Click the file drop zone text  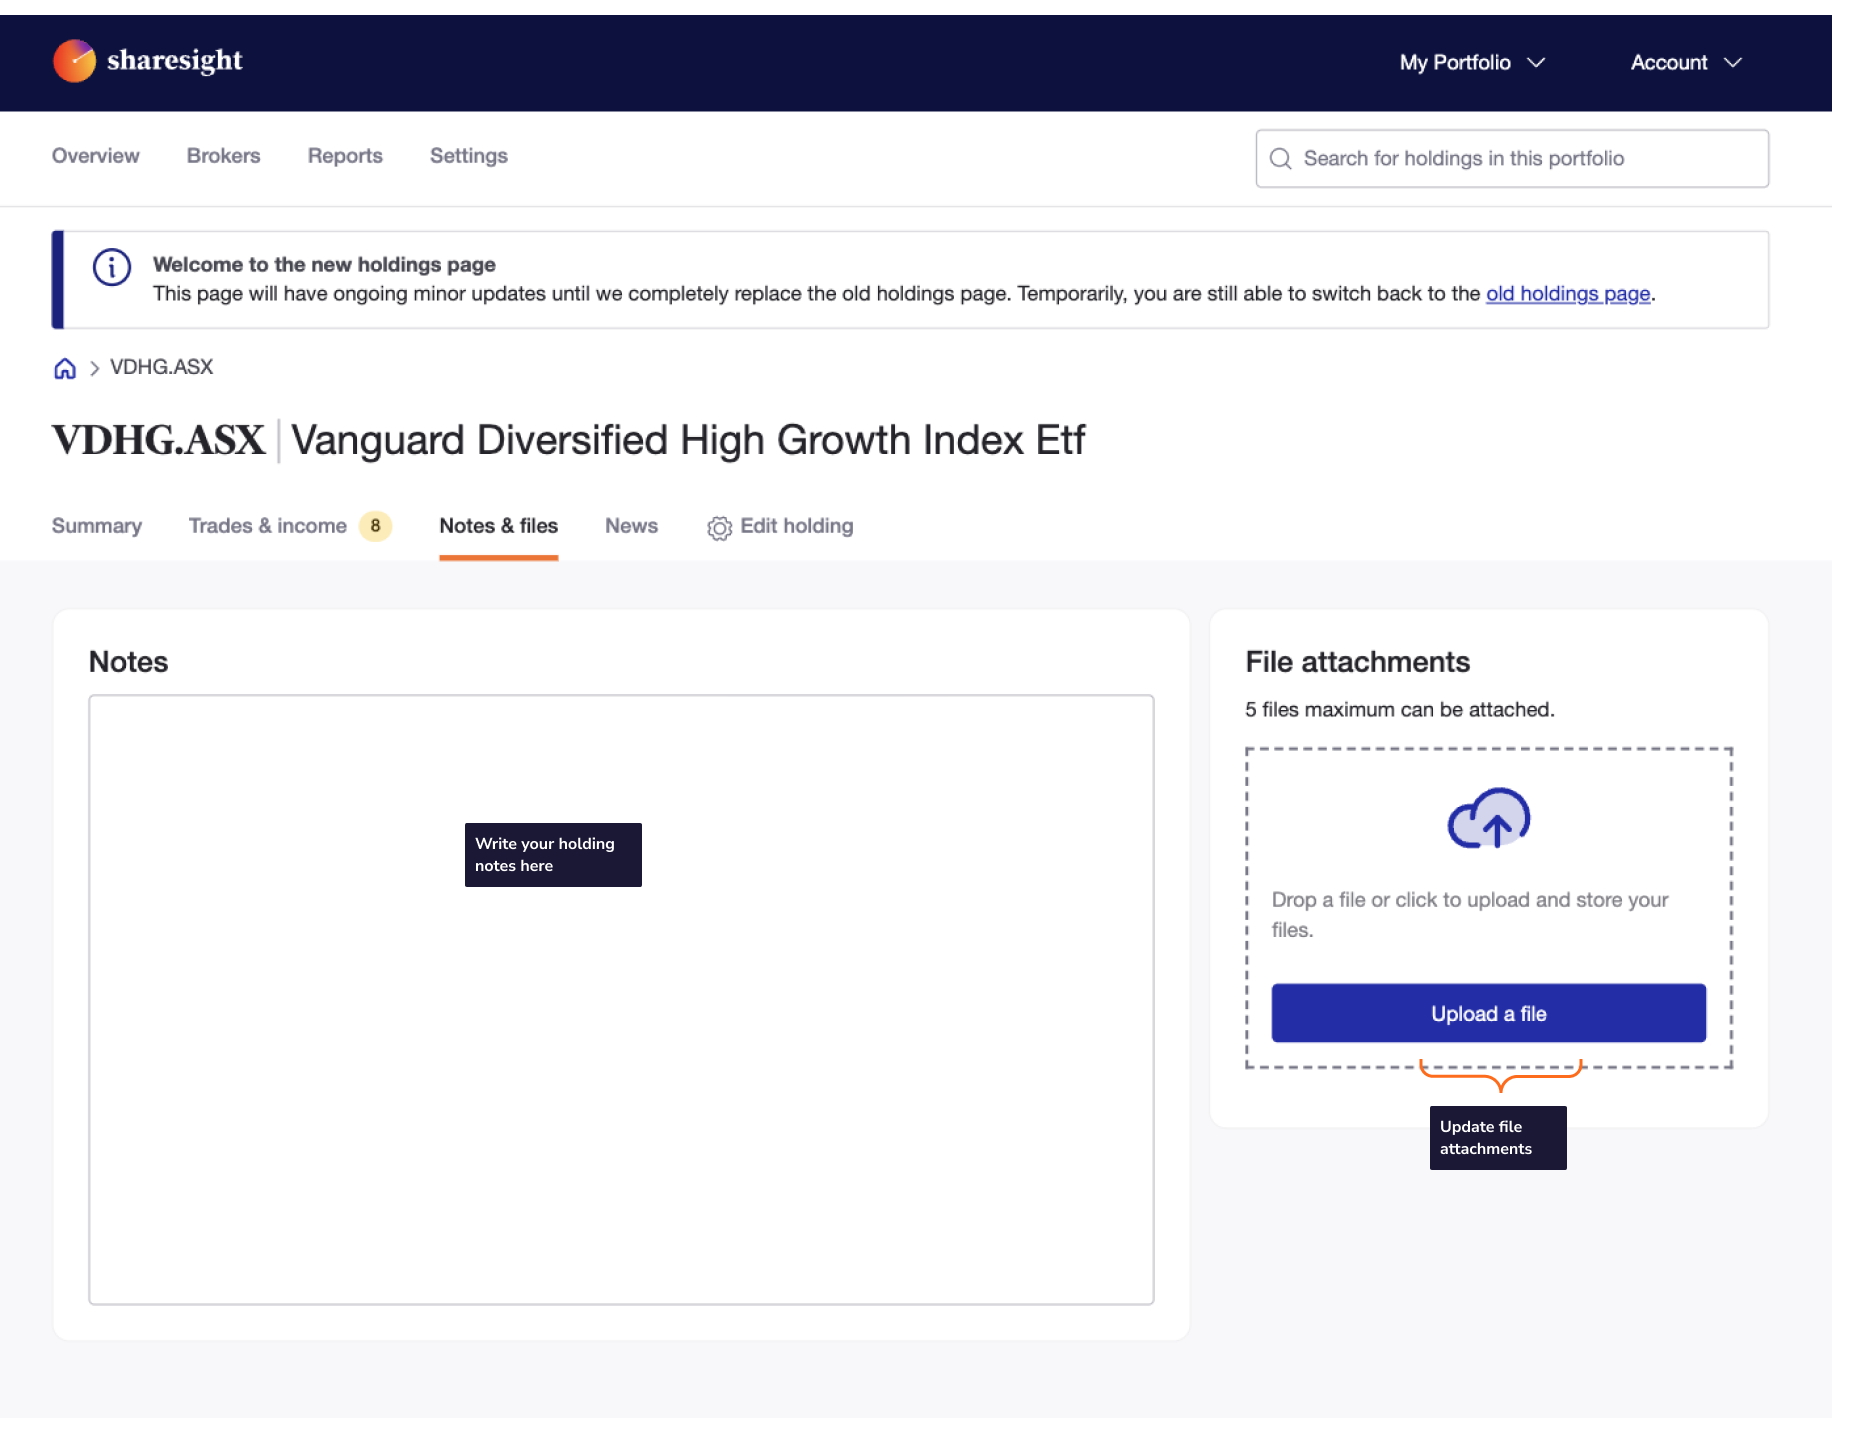click(1470, 914)
